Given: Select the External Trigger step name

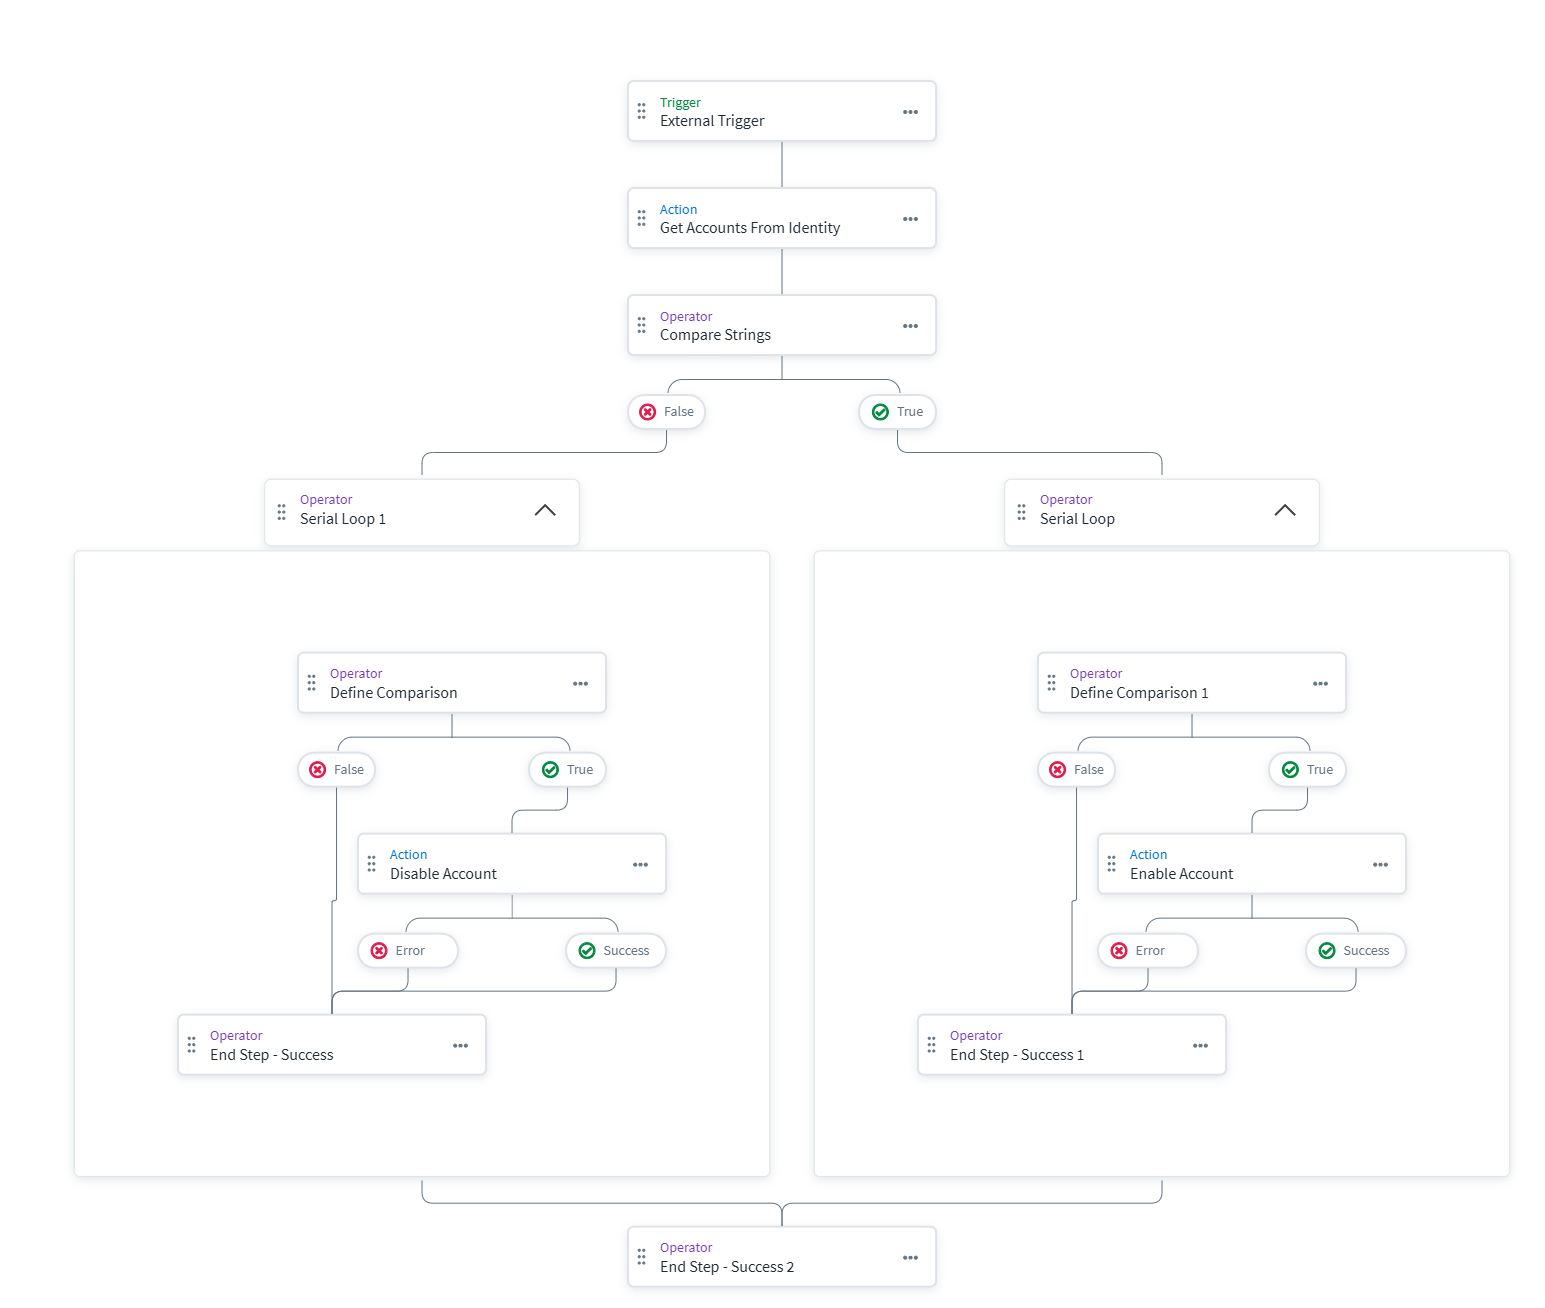Looking at the screenshot, I should tap(712, 121).
